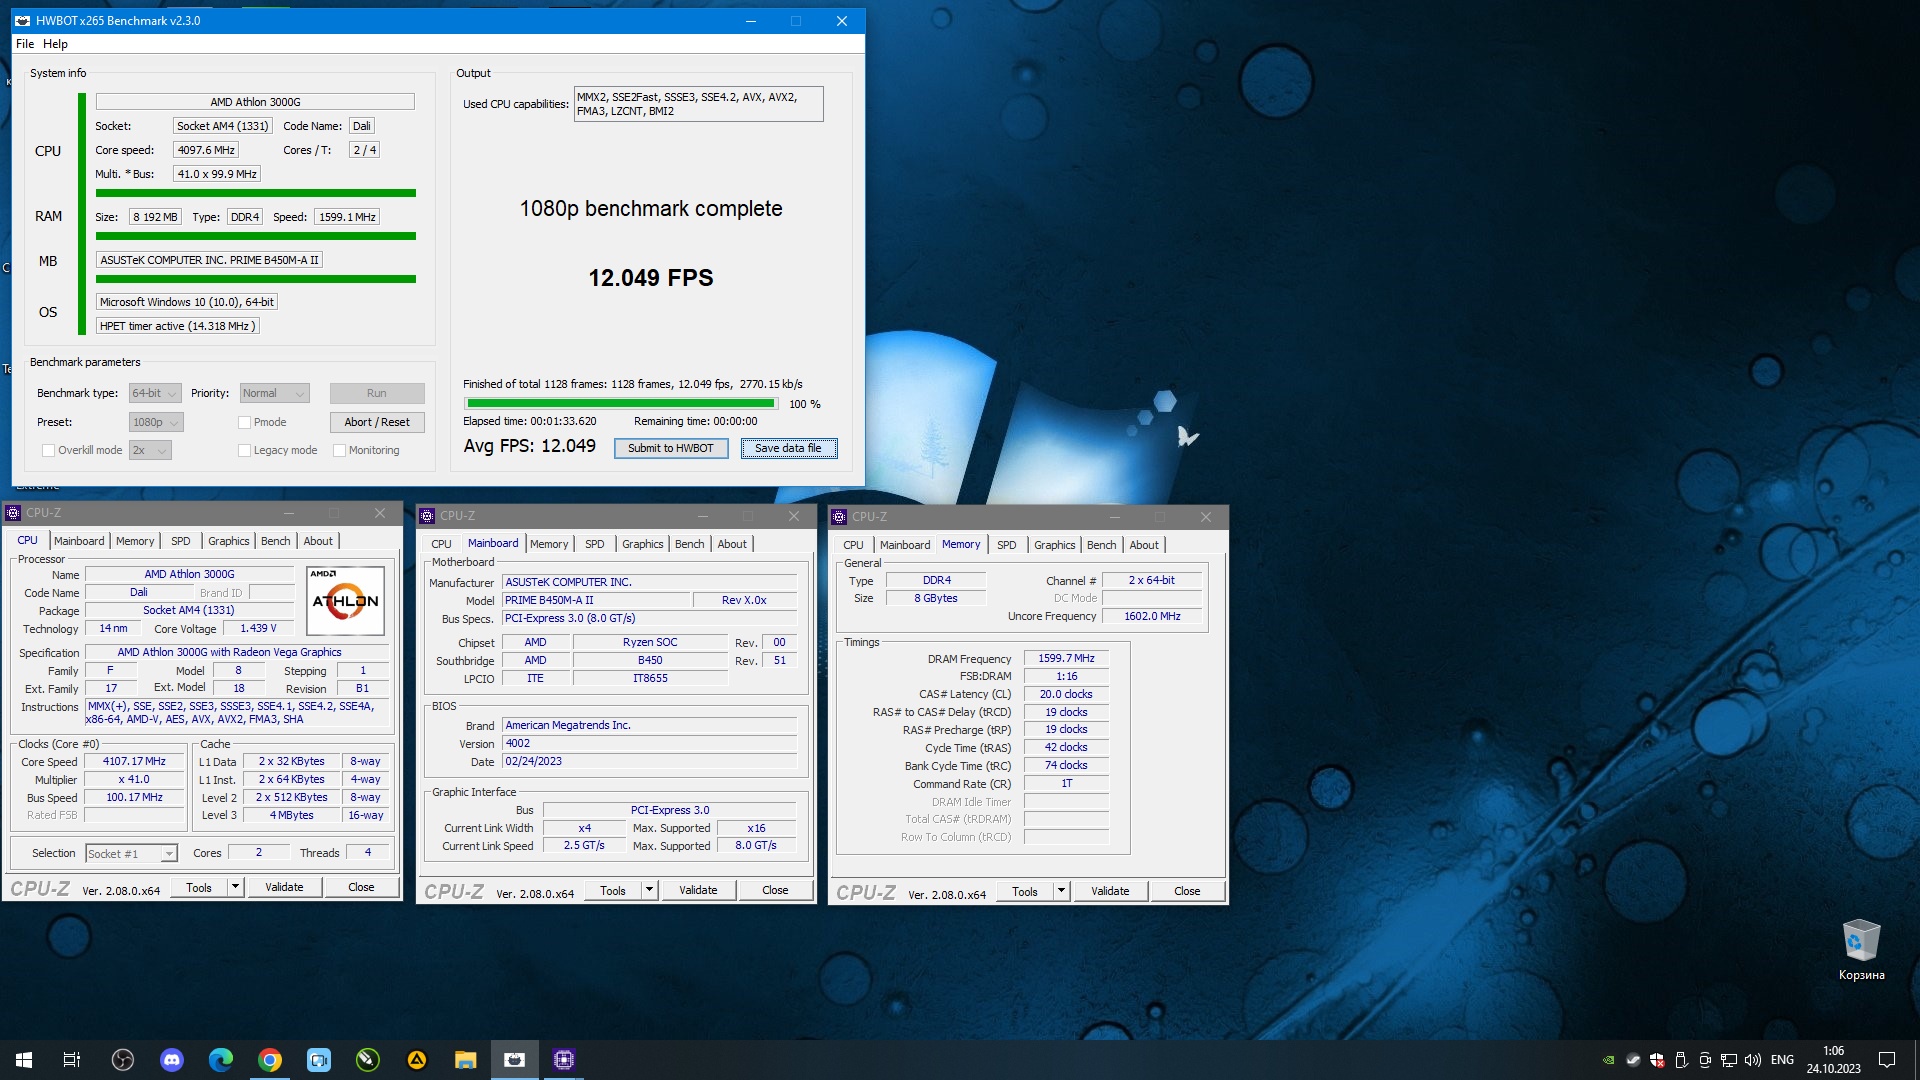The width and height of the screenshot is (1920, 1080).
Task: Open the NVIDIA tray icon
Action: tap(1608, 1060)
